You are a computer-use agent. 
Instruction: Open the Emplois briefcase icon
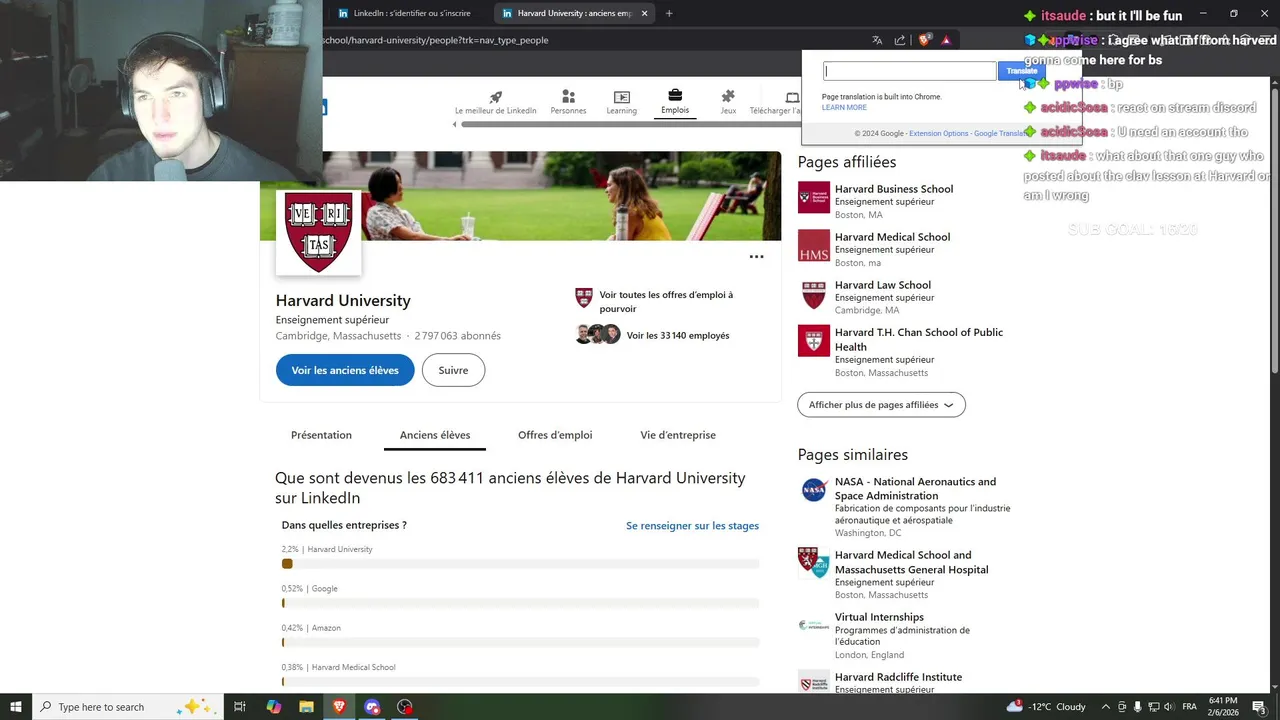pyautogui.click(x=675, y=95)
